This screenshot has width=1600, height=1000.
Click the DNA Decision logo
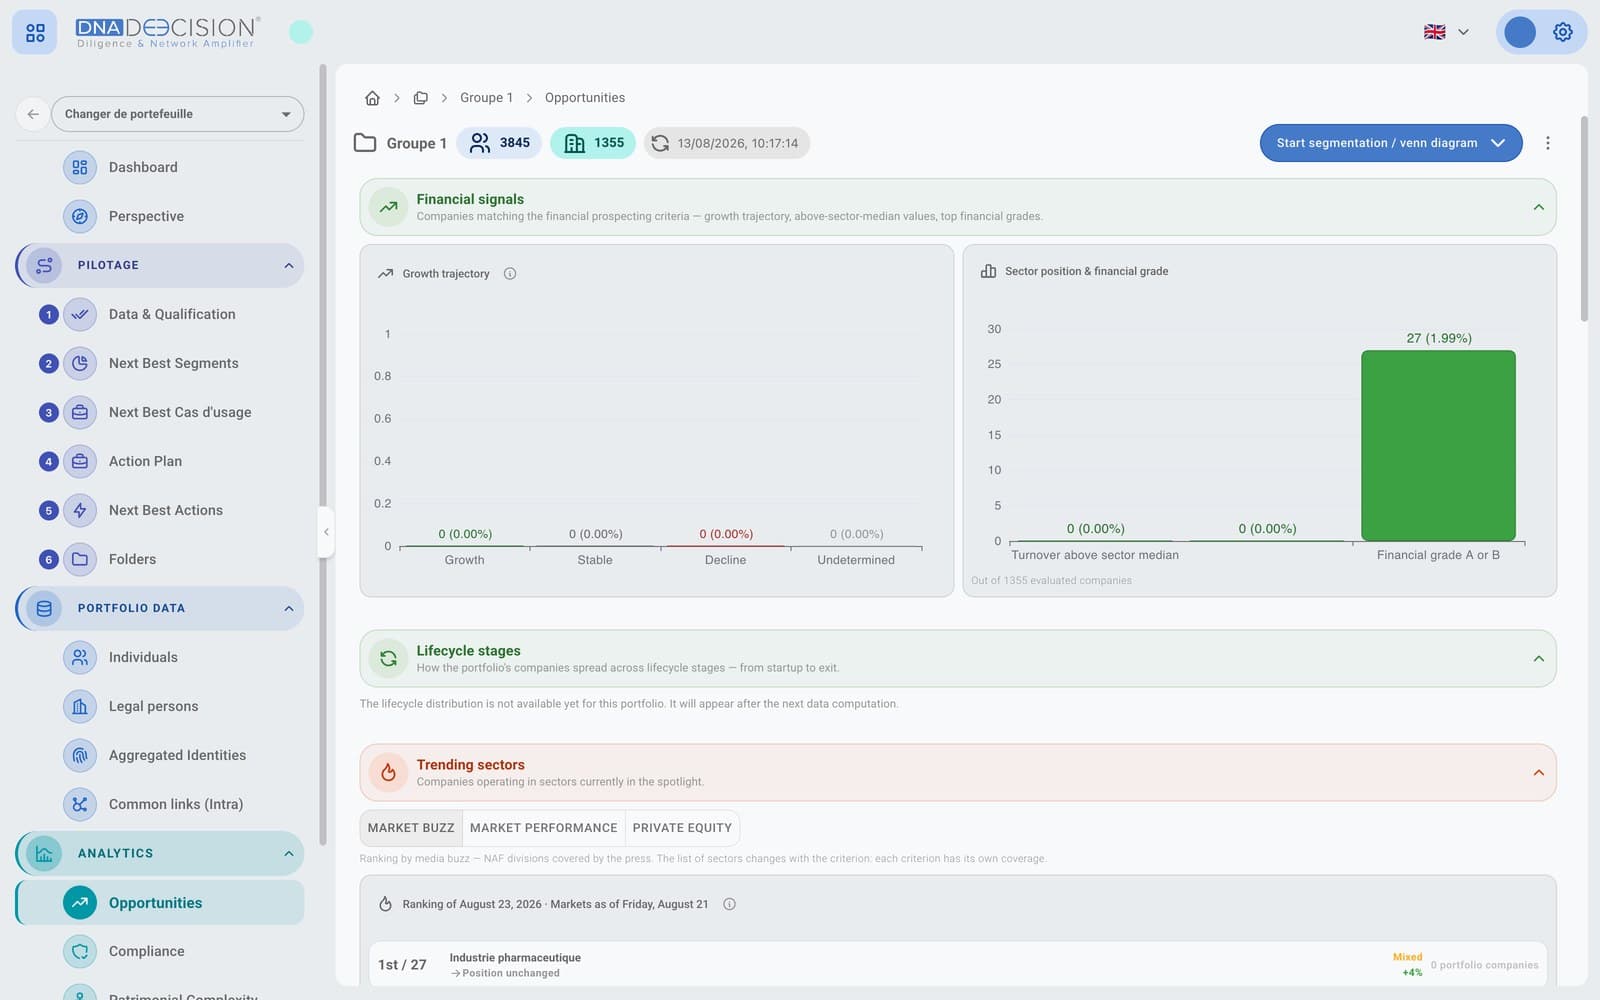168,33
